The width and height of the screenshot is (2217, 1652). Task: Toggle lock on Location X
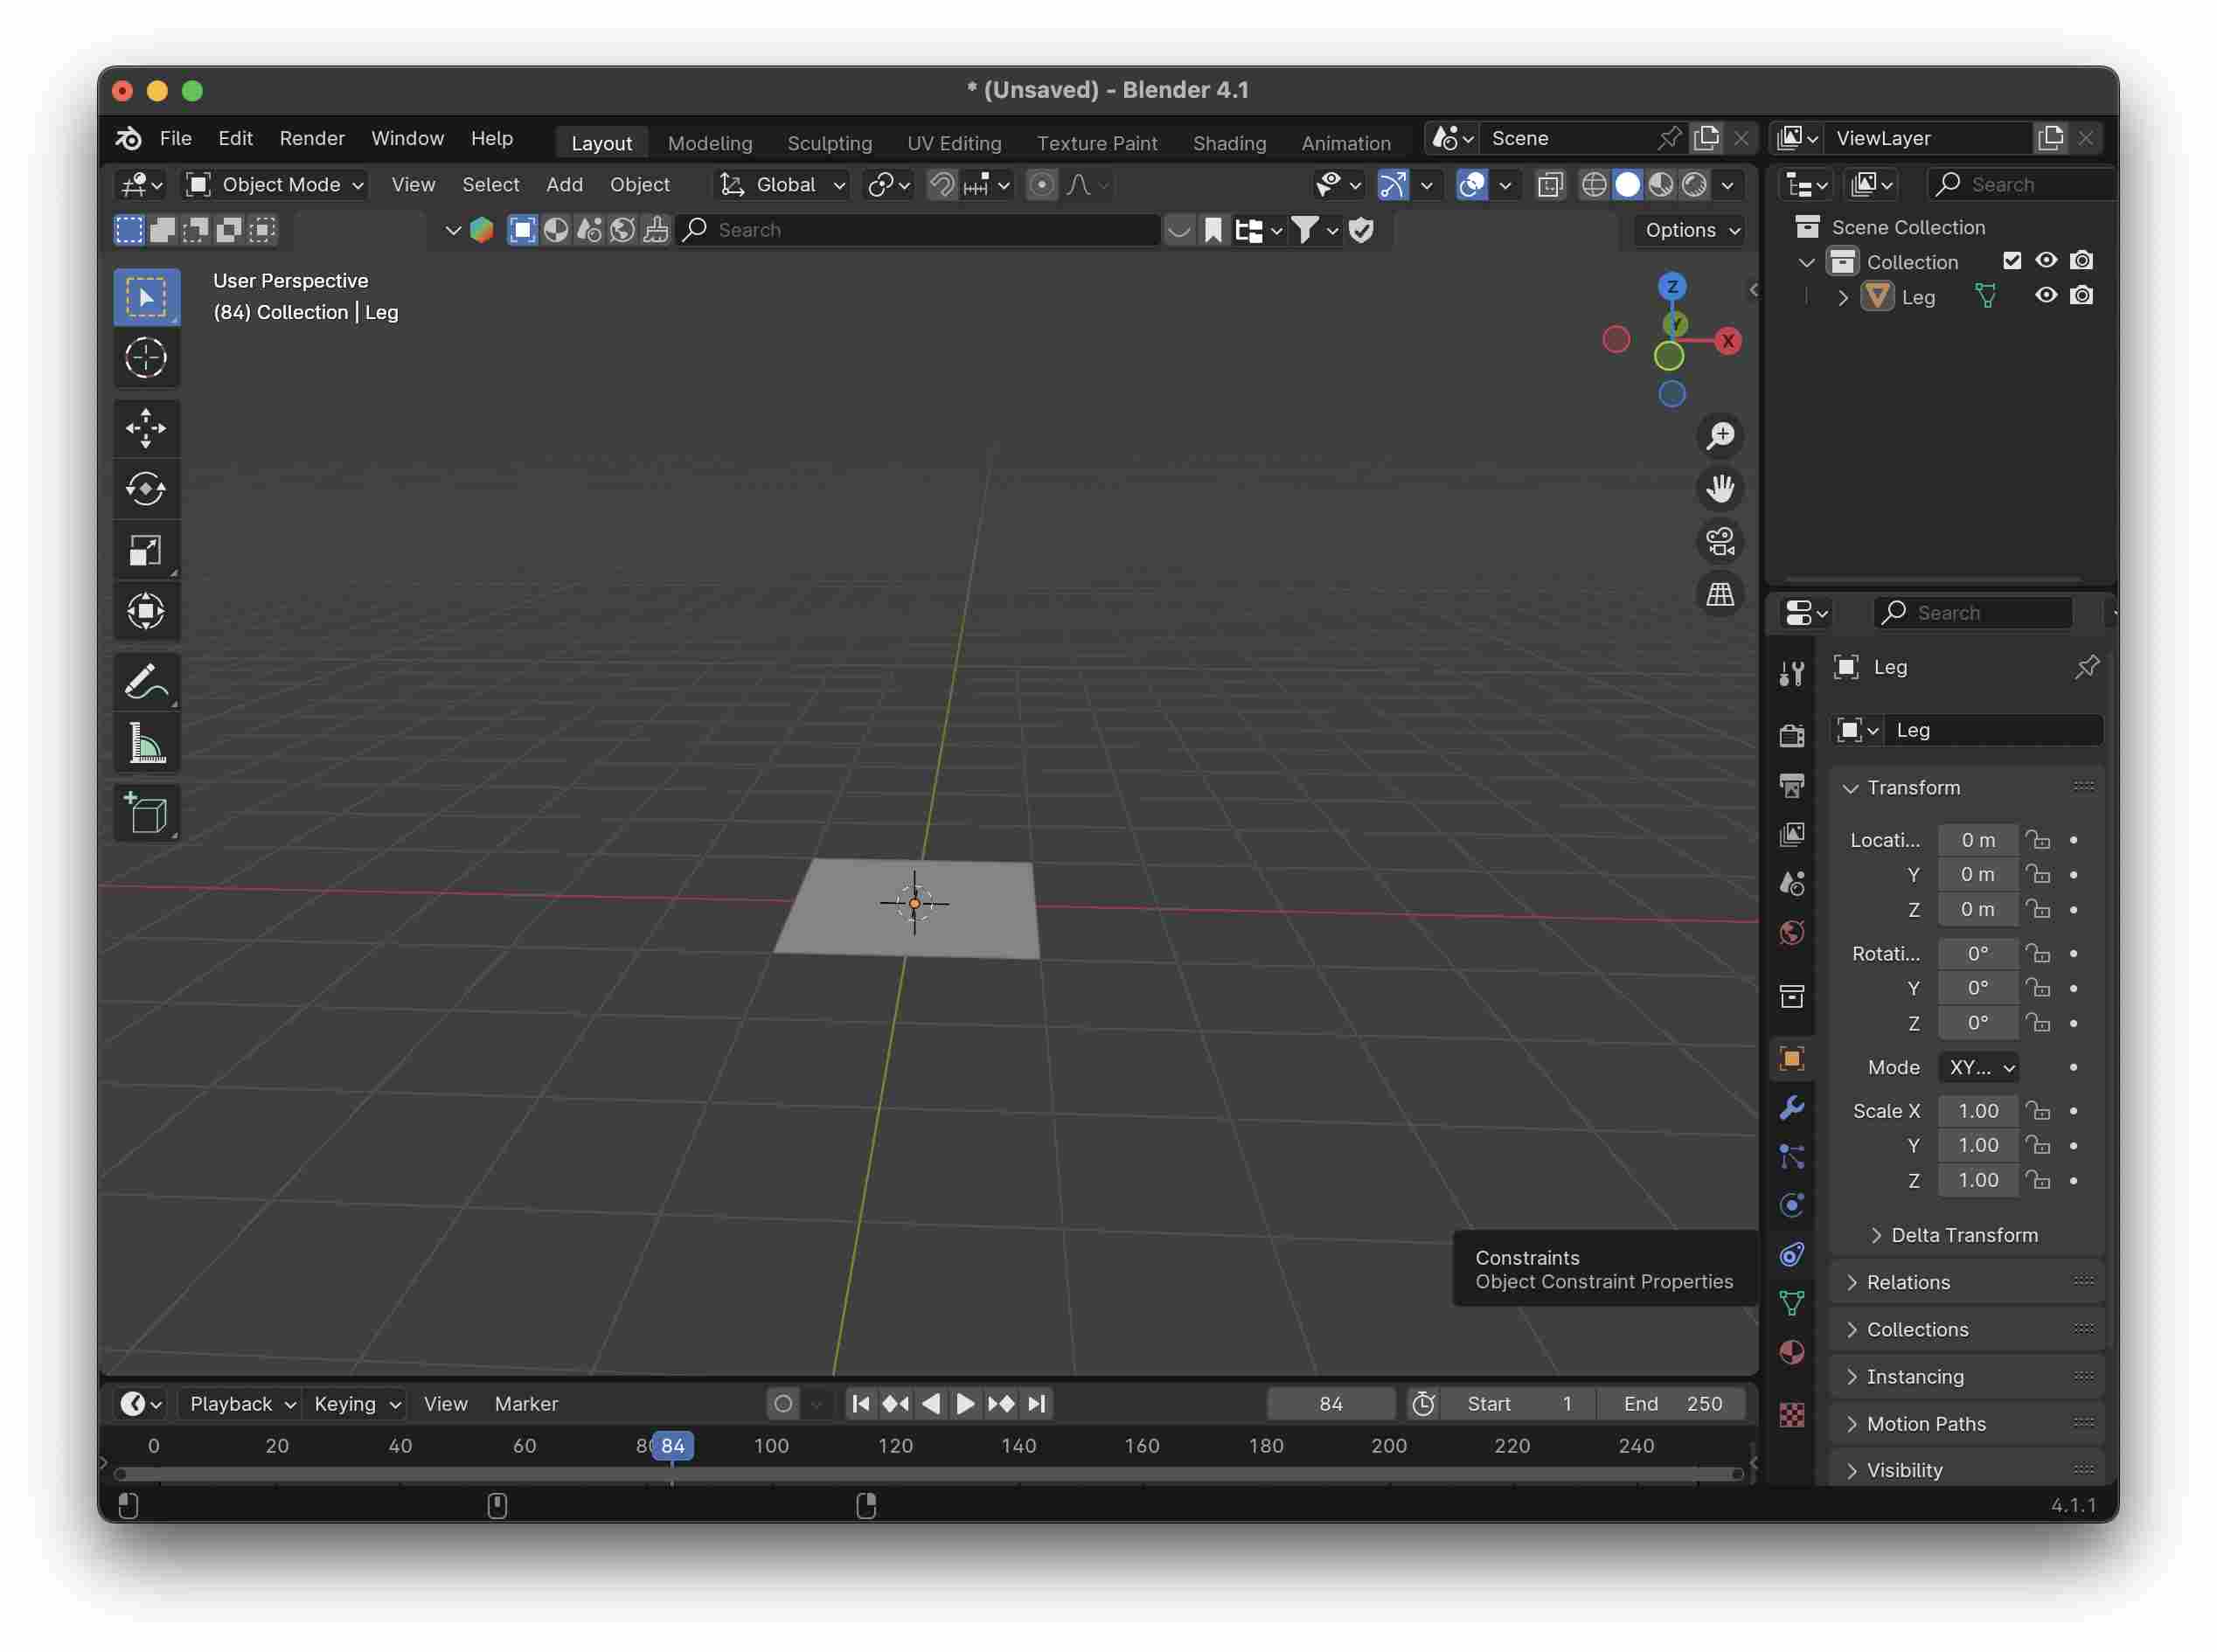pyautogui.click(x=2037, y=840)
